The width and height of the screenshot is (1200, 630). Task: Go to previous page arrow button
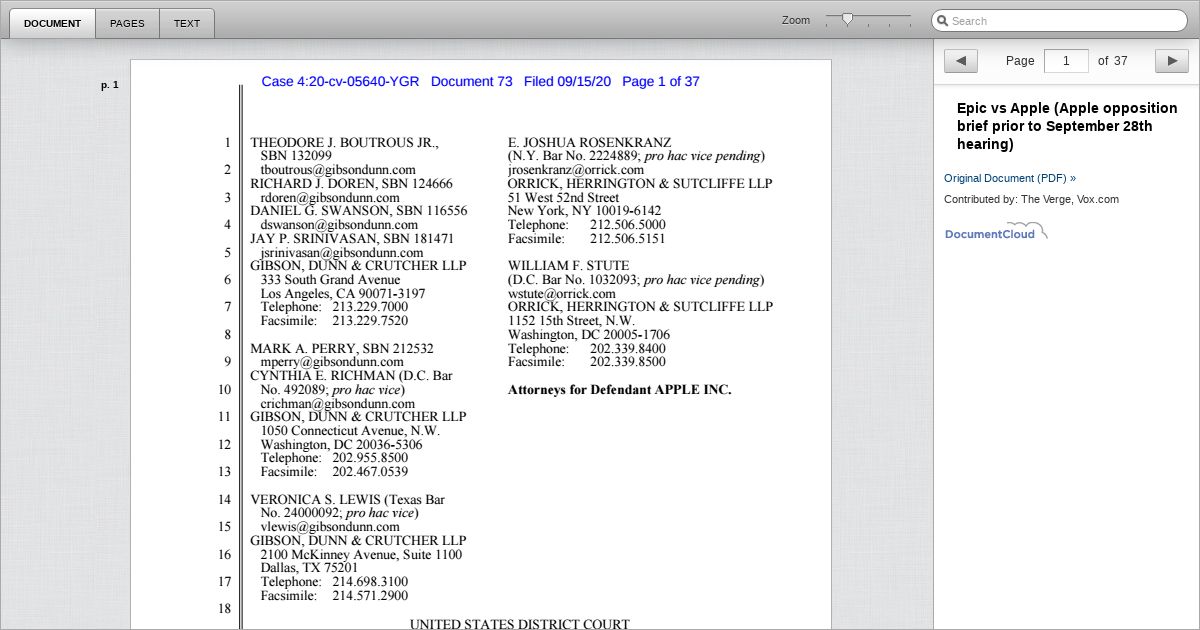tap(961, 61)
